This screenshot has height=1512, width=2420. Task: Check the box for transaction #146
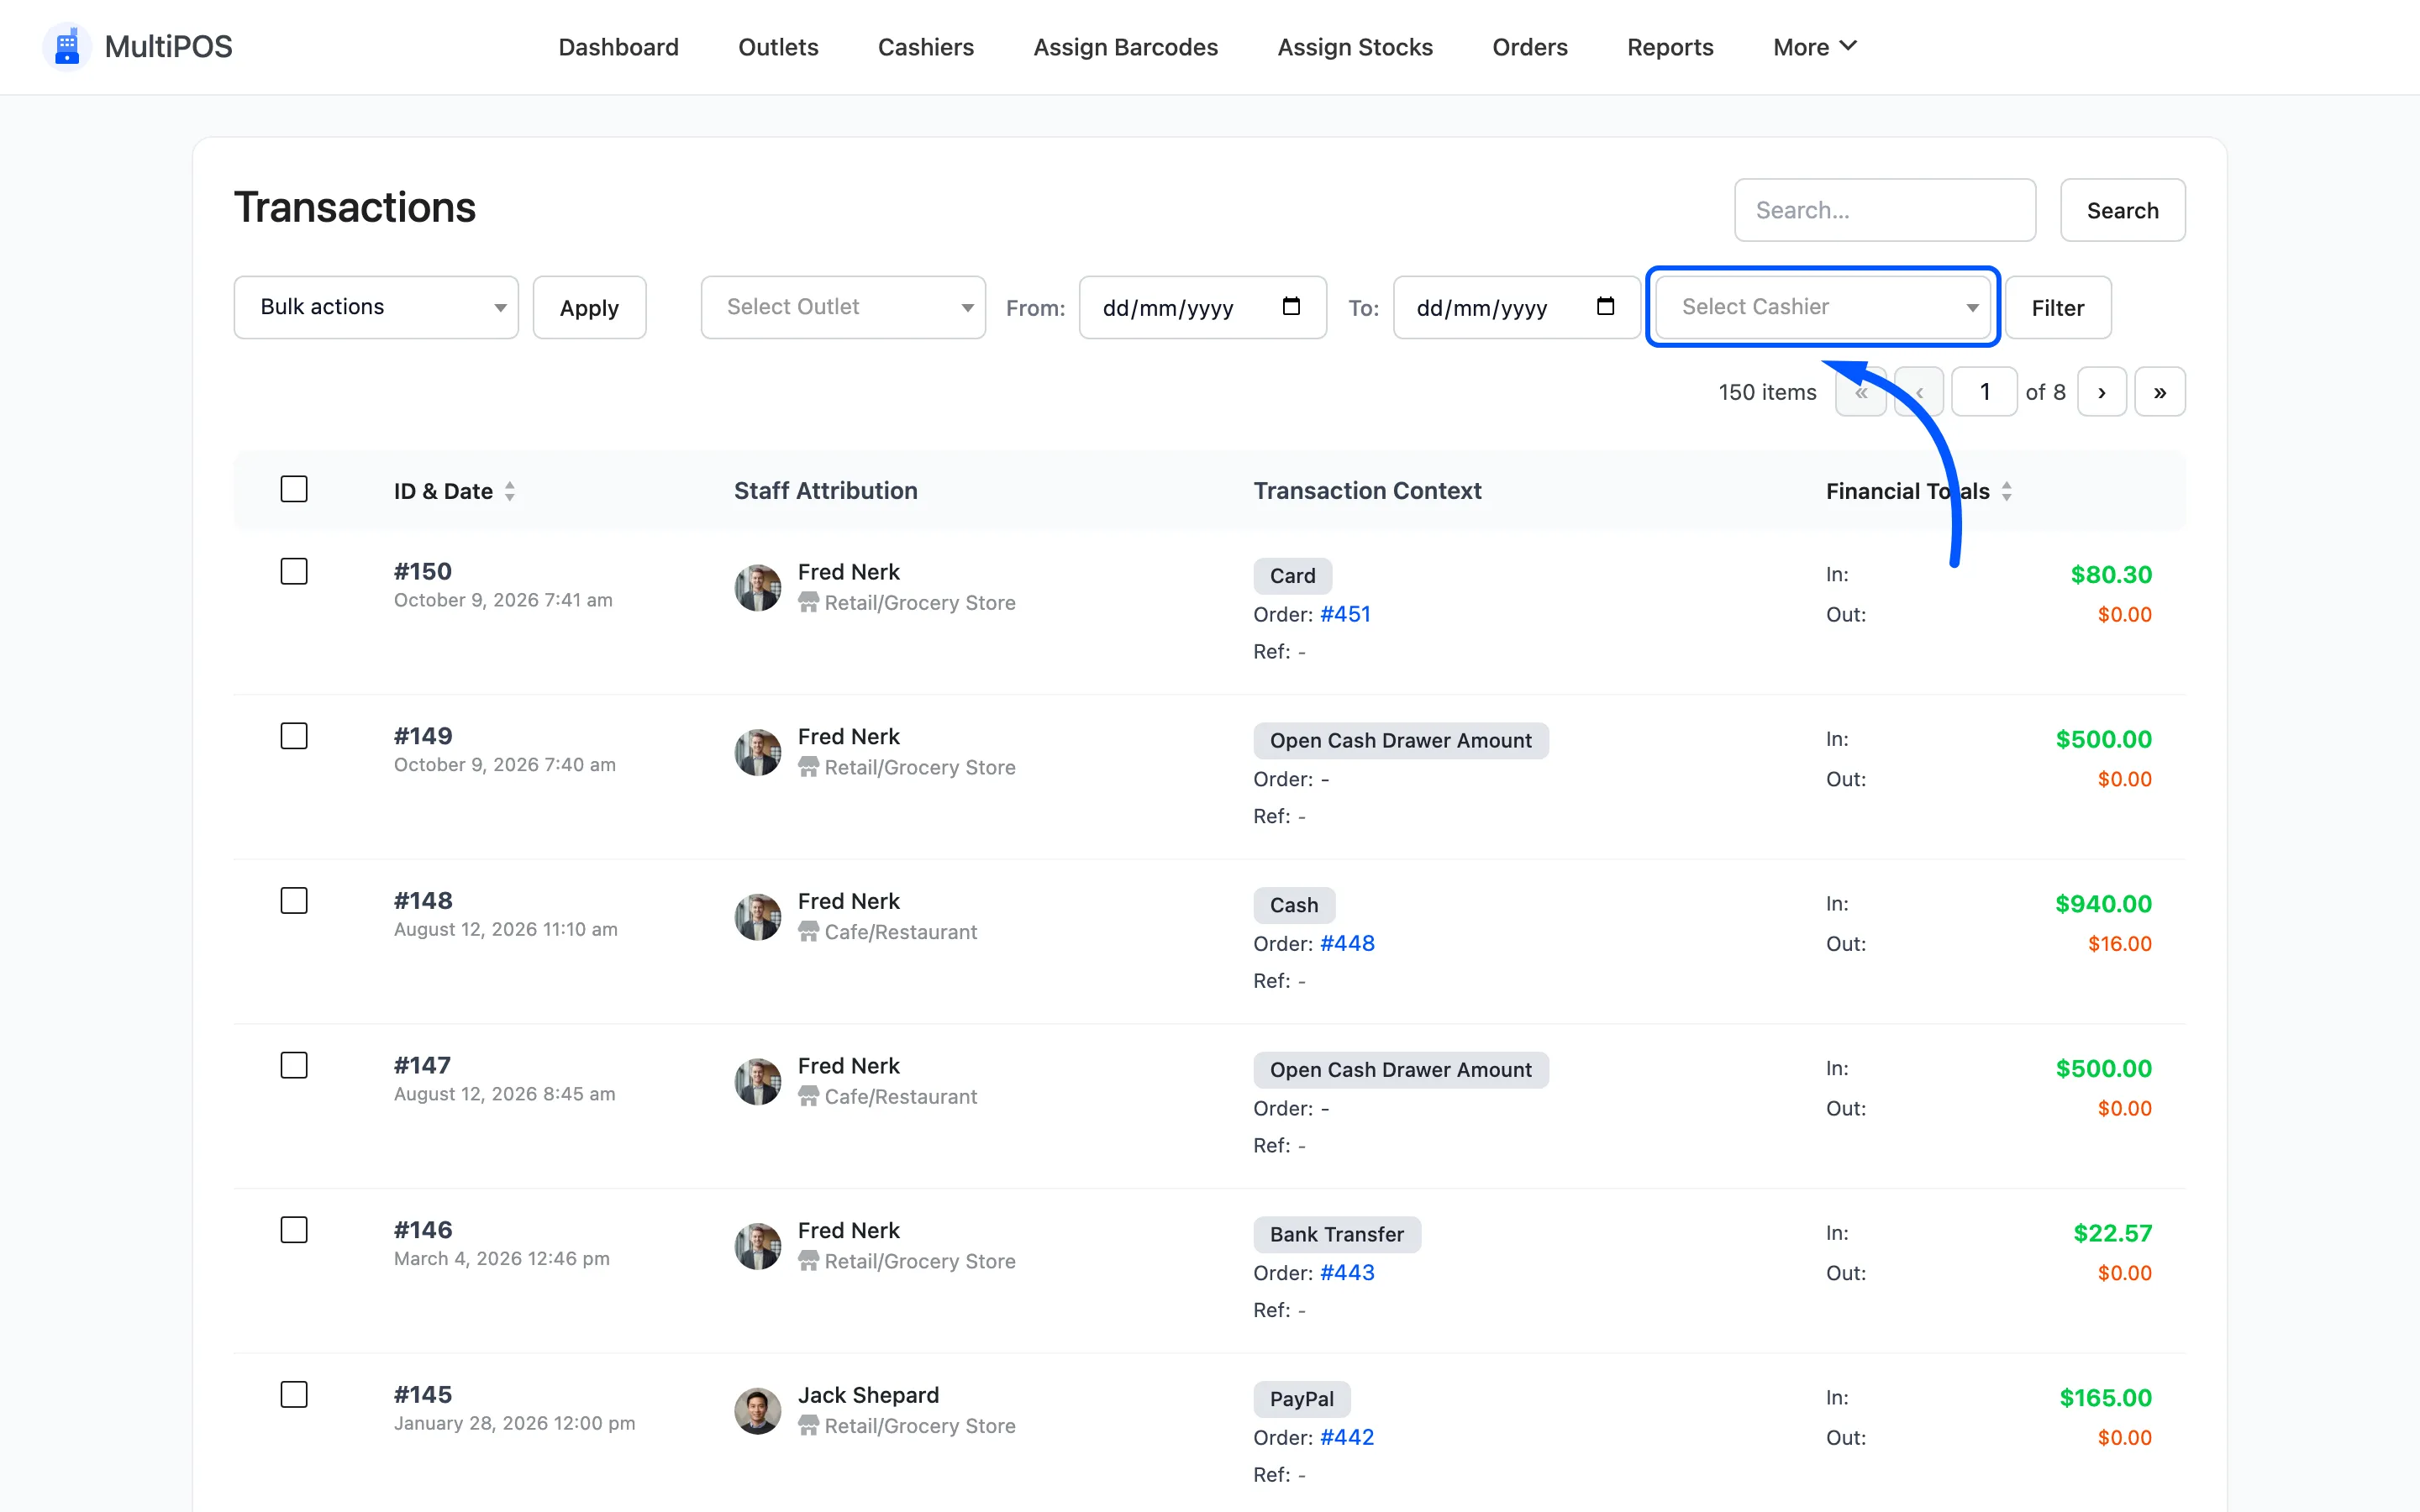tap(294, 1230)
